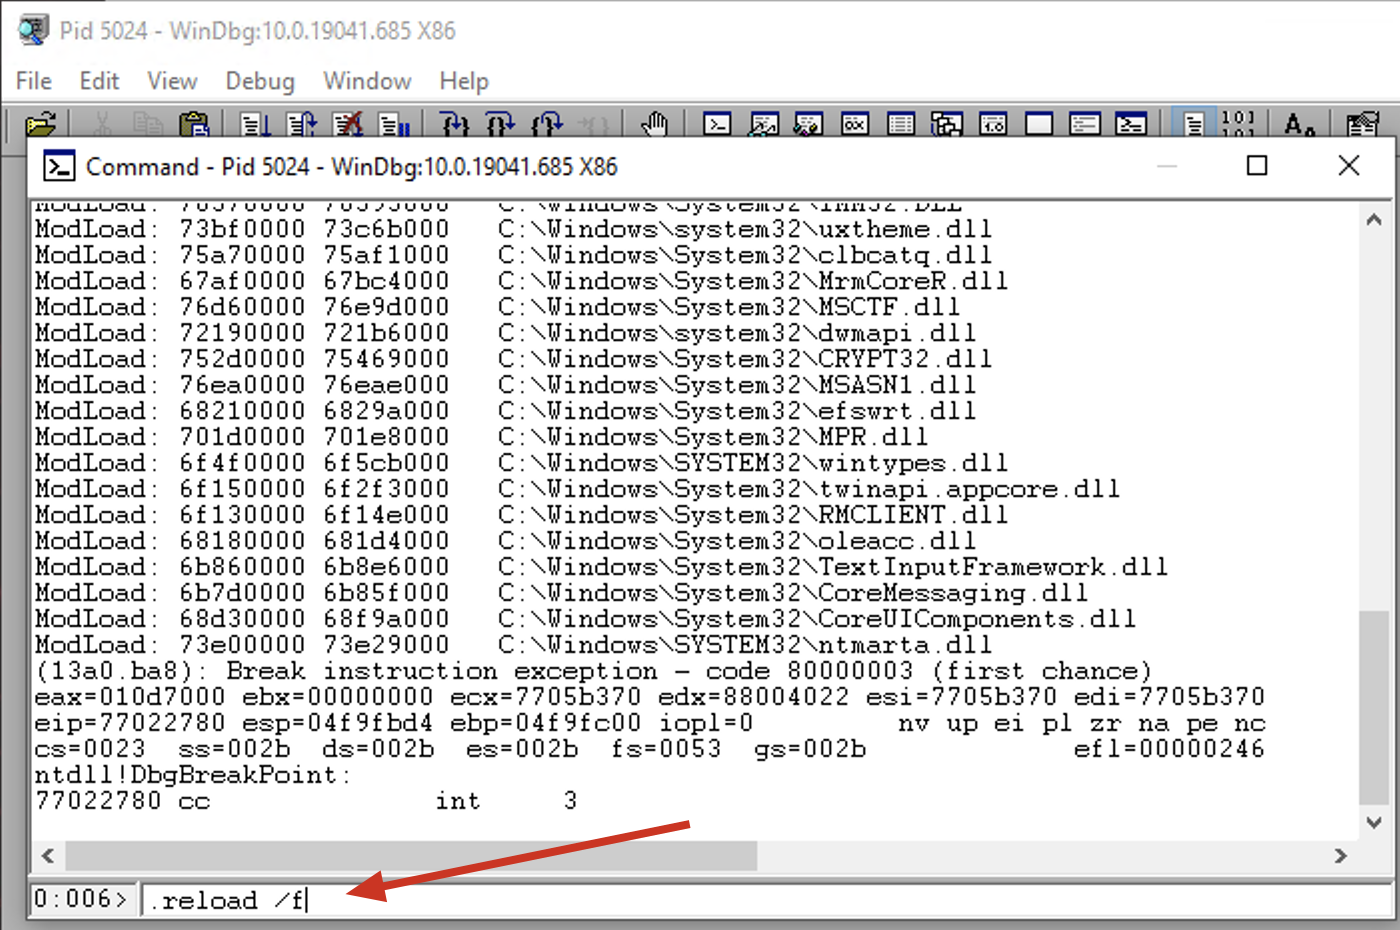Click the Stop Debugging icon
1400x930 pixels.
pyautogui.click(x=347, y=125)
